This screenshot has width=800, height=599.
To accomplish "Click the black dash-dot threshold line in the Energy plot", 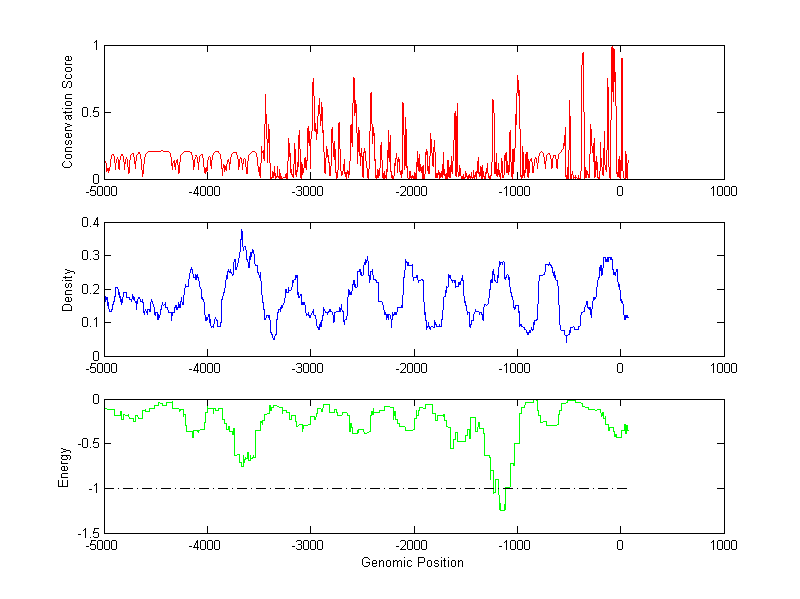I will tap(300, 488).
